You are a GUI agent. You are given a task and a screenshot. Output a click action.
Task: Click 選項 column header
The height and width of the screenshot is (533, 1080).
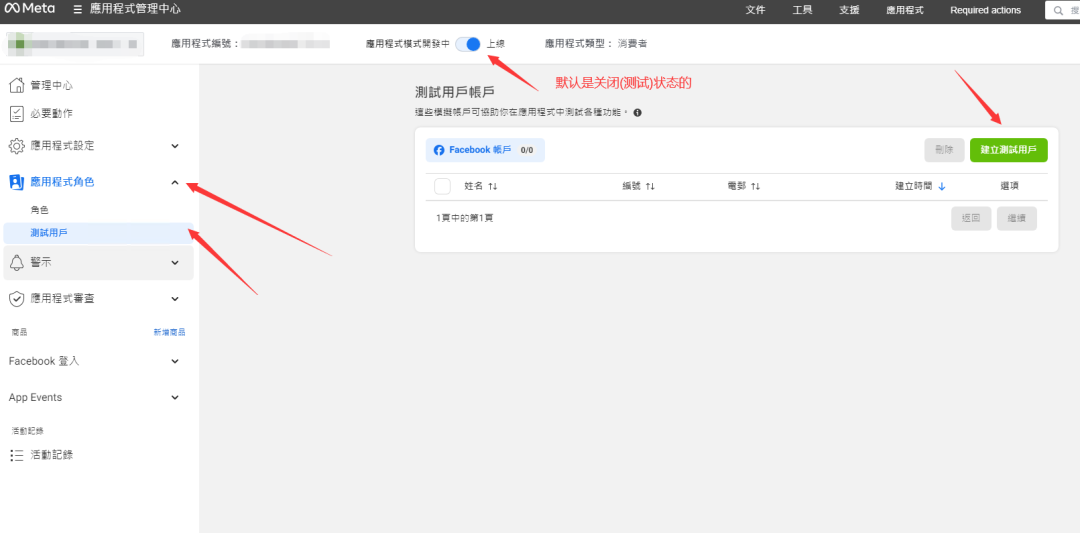pos(1010,186)
